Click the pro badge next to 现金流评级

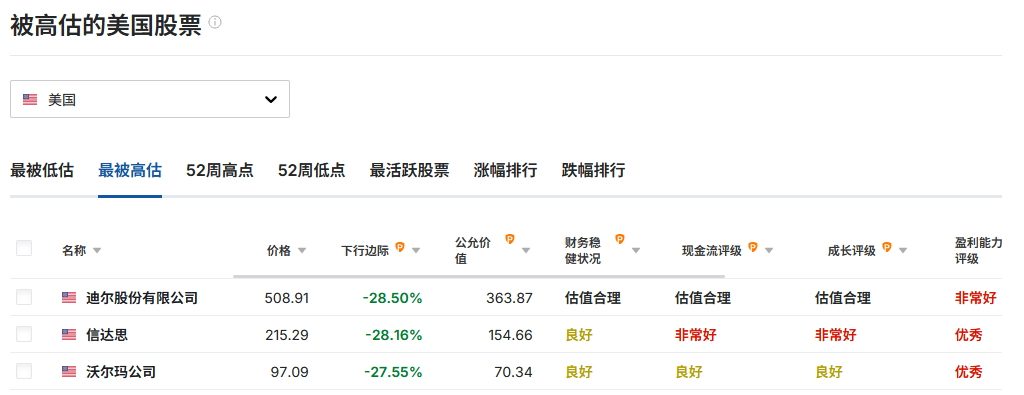tap(753, 247)
